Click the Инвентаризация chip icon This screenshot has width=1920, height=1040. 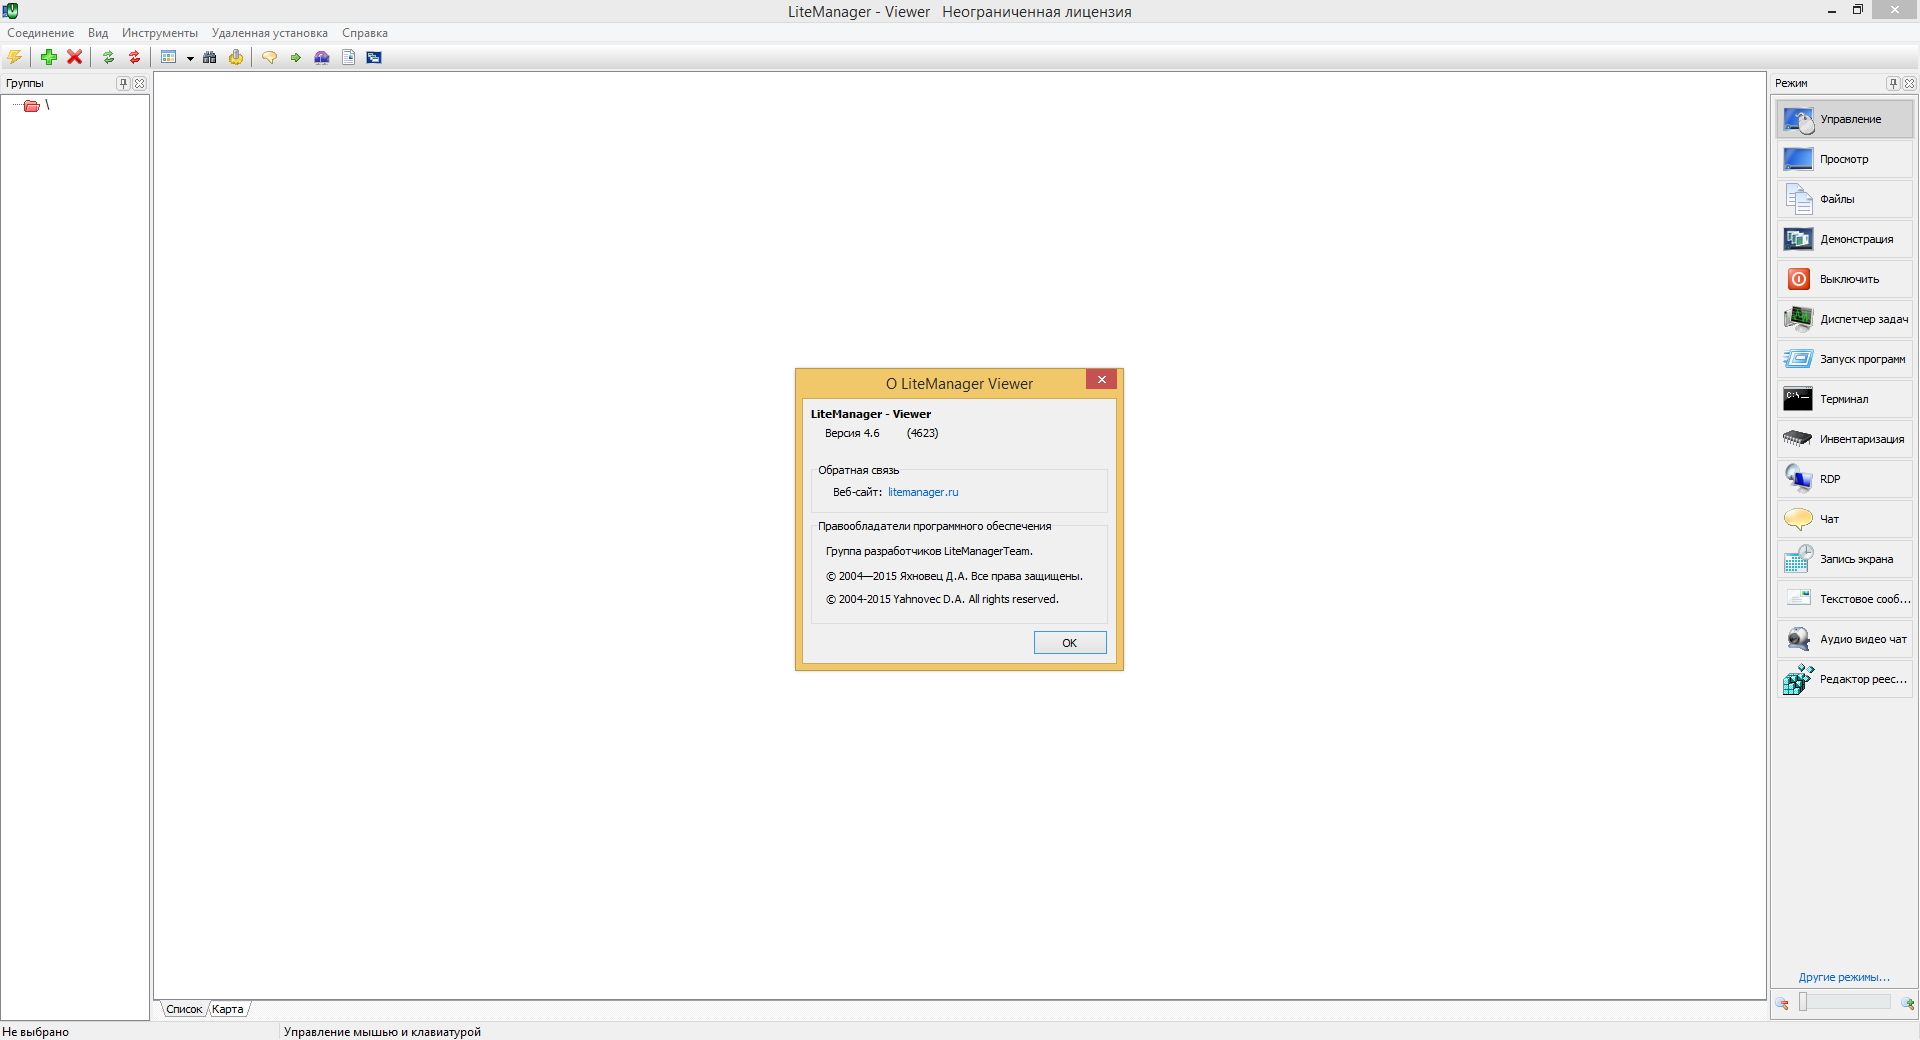click(x=1798, y=439)
